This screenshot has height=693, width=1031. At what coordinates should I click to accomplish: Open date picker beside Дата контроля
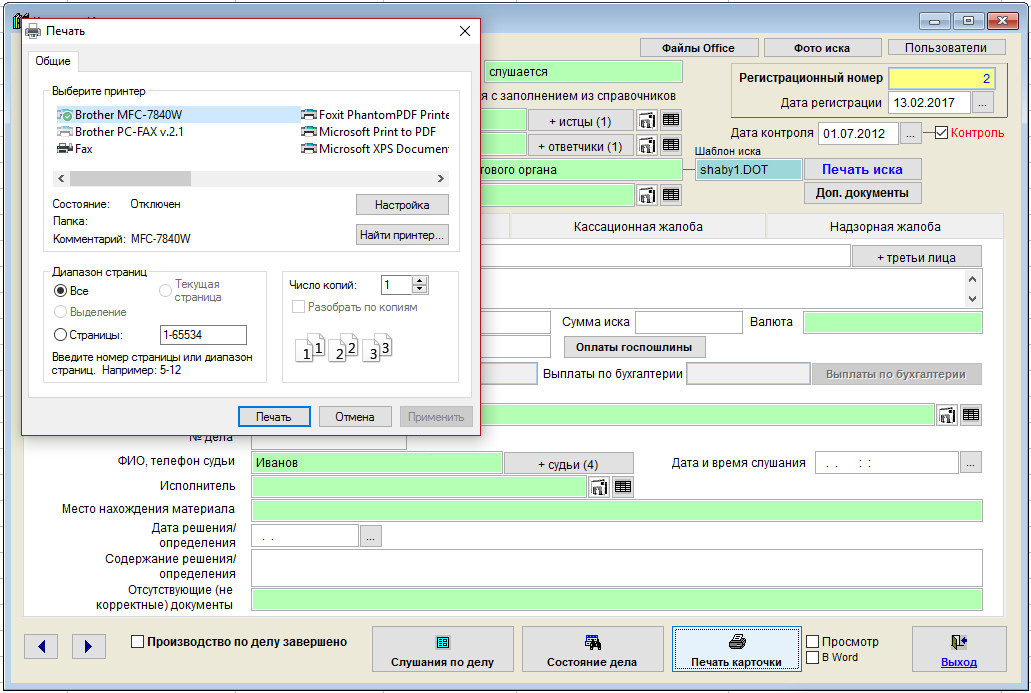click(x=911, y=133)
